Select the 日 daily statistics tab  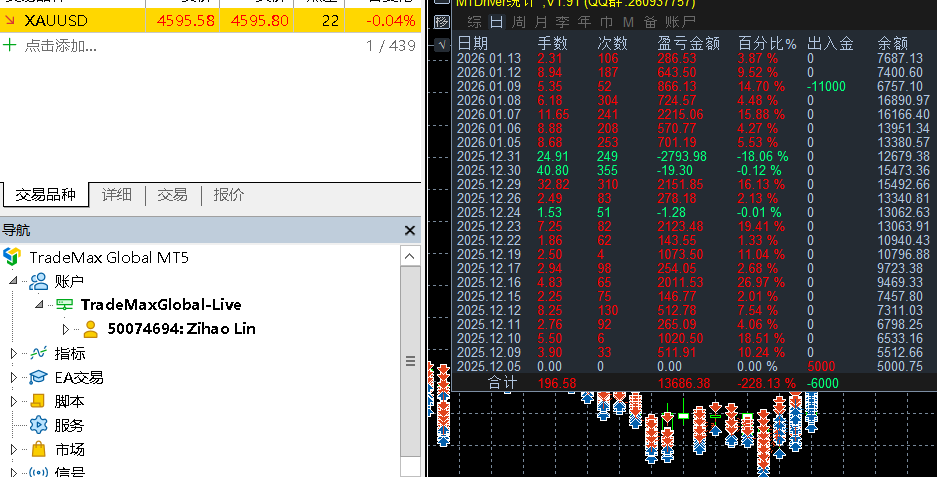(496, 22)
